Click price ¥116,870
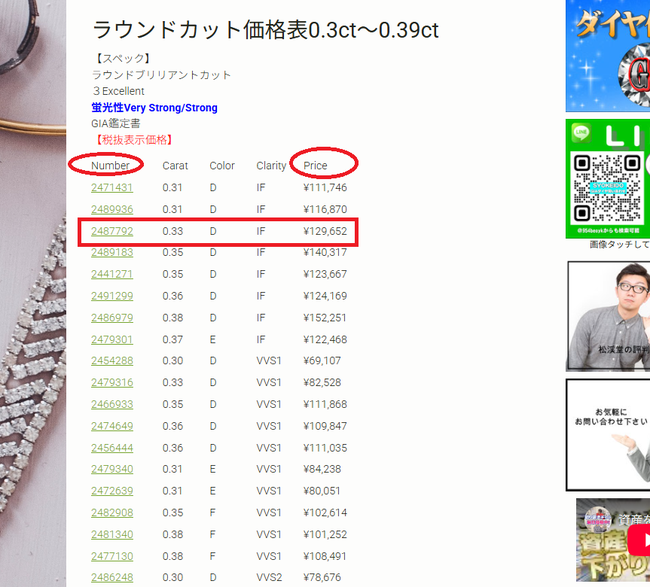 [325, 209]
